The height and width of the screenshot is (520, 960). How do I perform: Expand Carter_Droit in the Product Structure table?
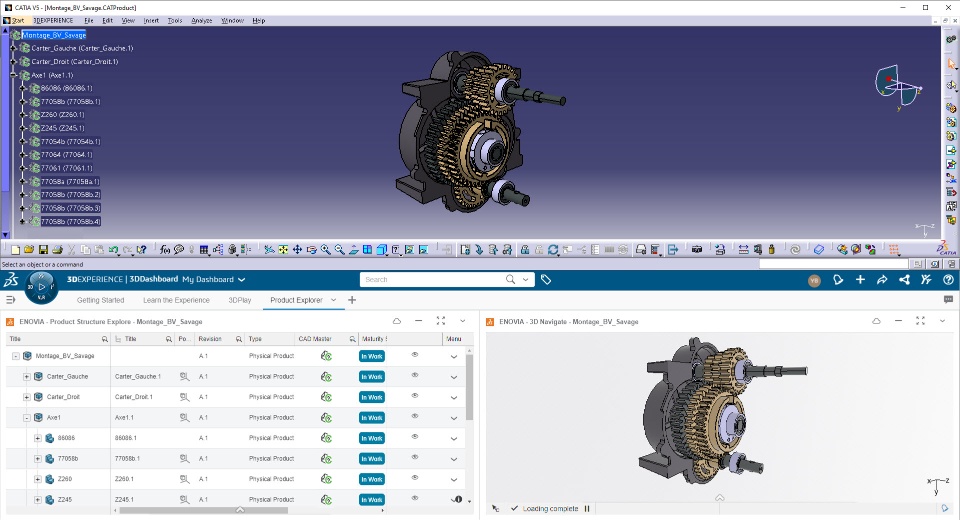pos(27,397)
